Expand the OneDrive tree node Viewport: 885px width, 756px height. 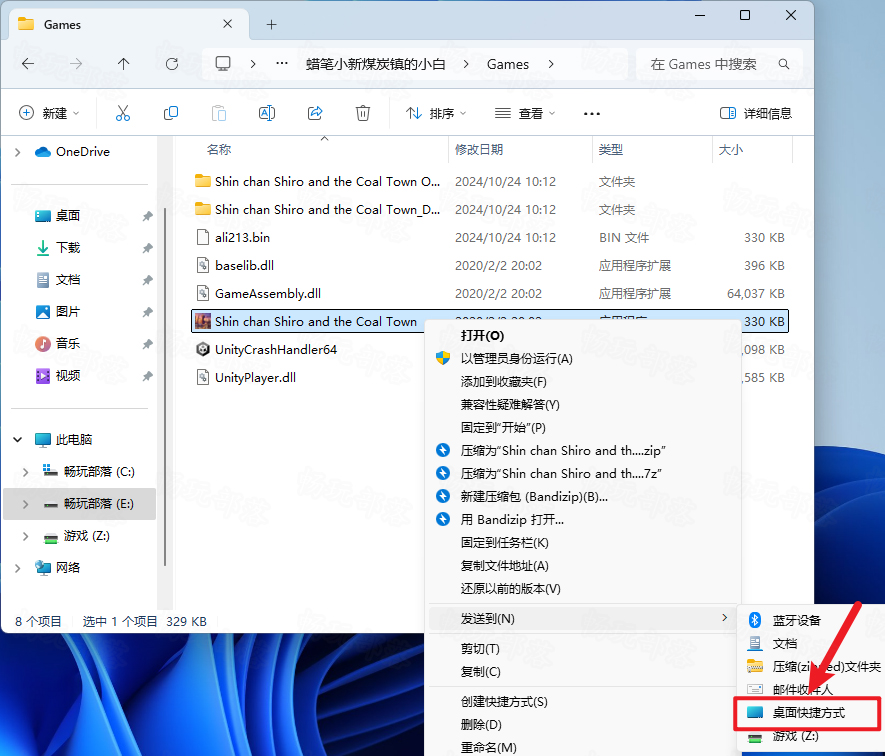tap(17, 152)
